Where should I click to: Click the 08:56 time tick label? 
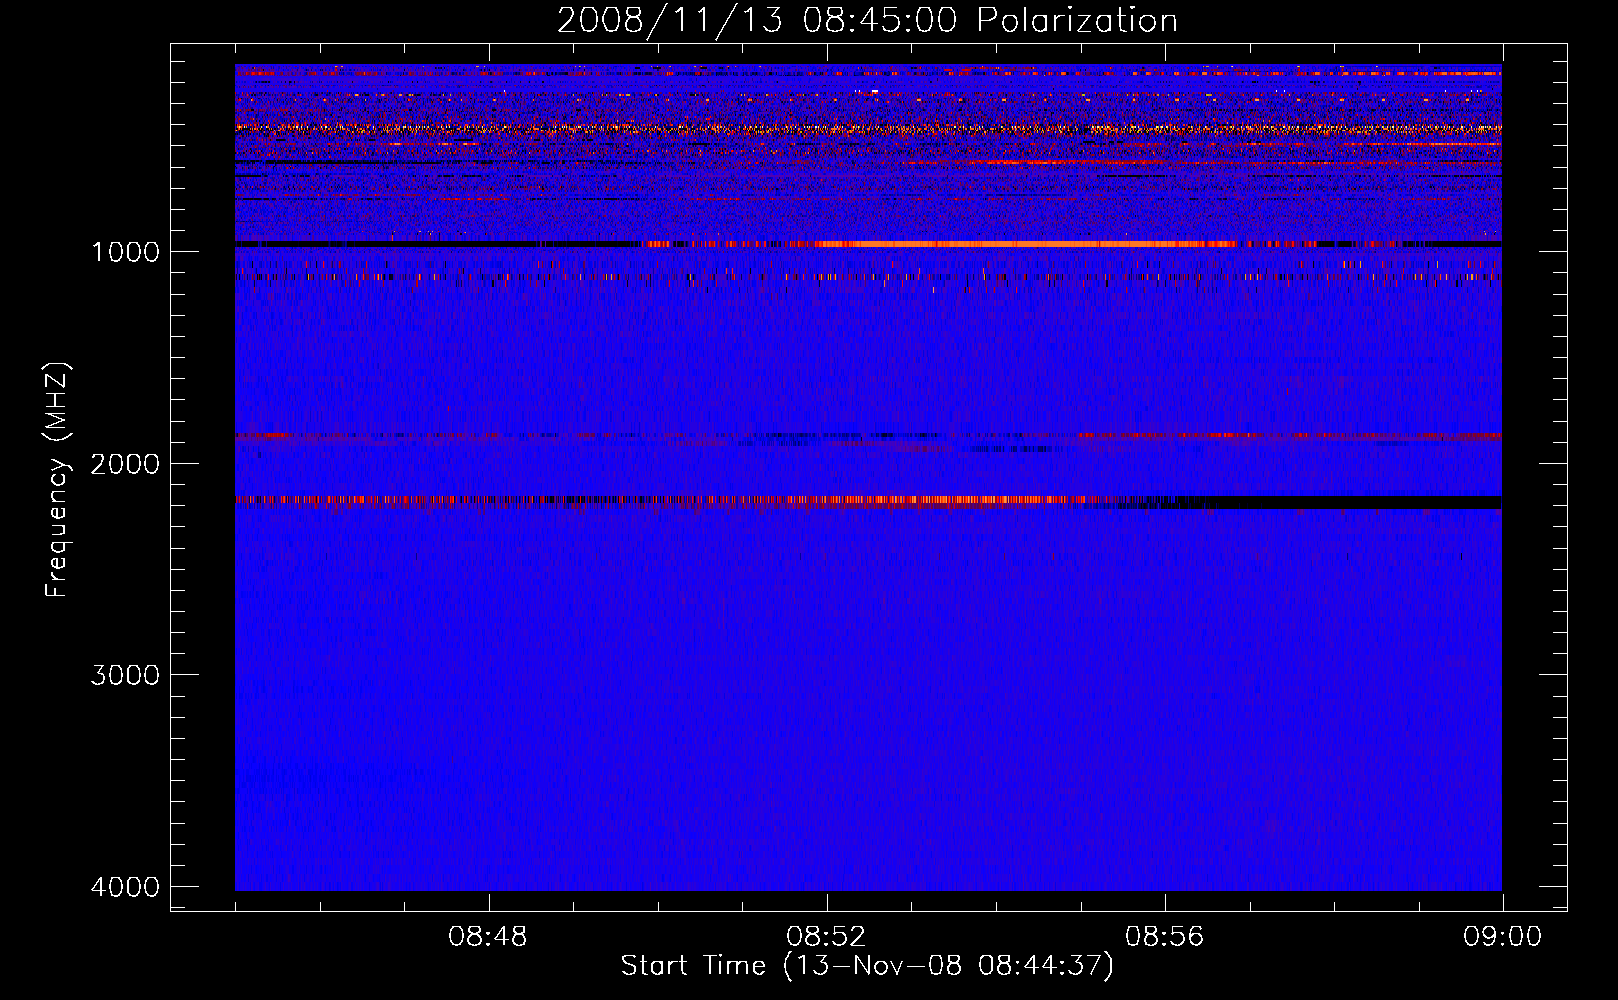[1165, 937]
